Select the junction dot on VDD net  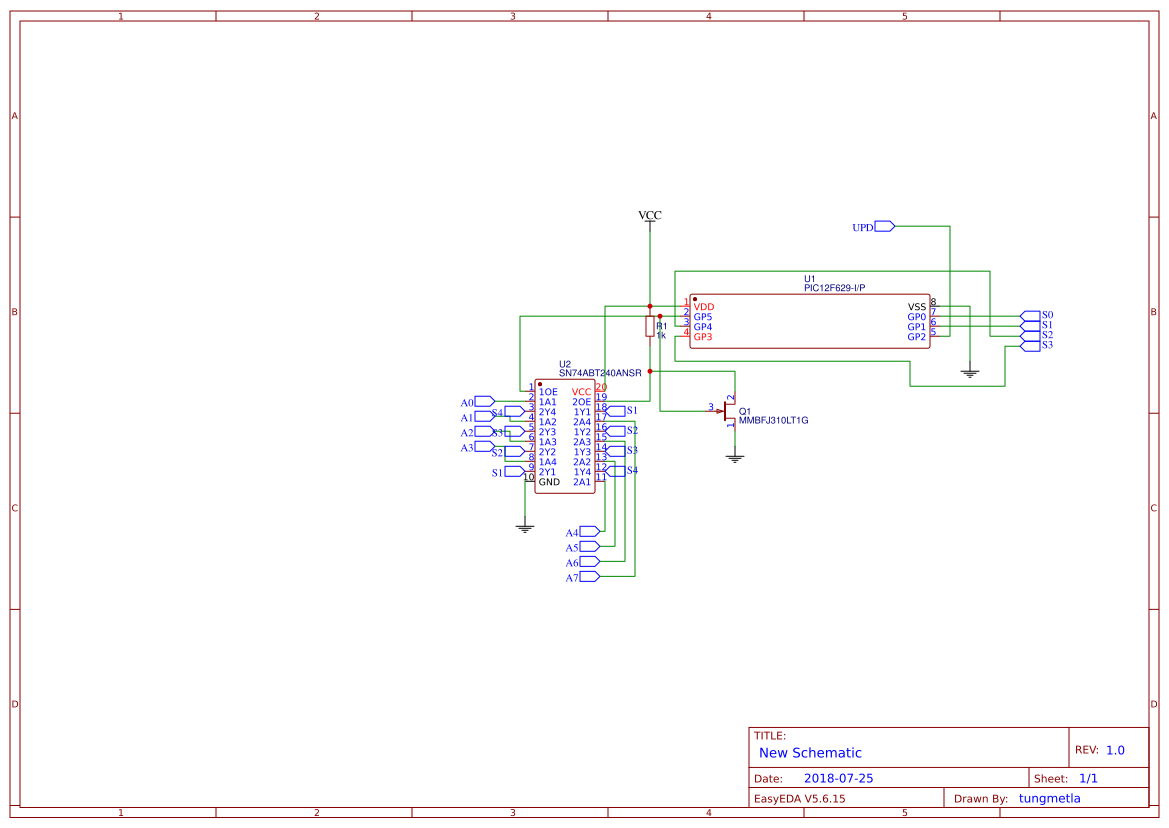tap(650, 306)
